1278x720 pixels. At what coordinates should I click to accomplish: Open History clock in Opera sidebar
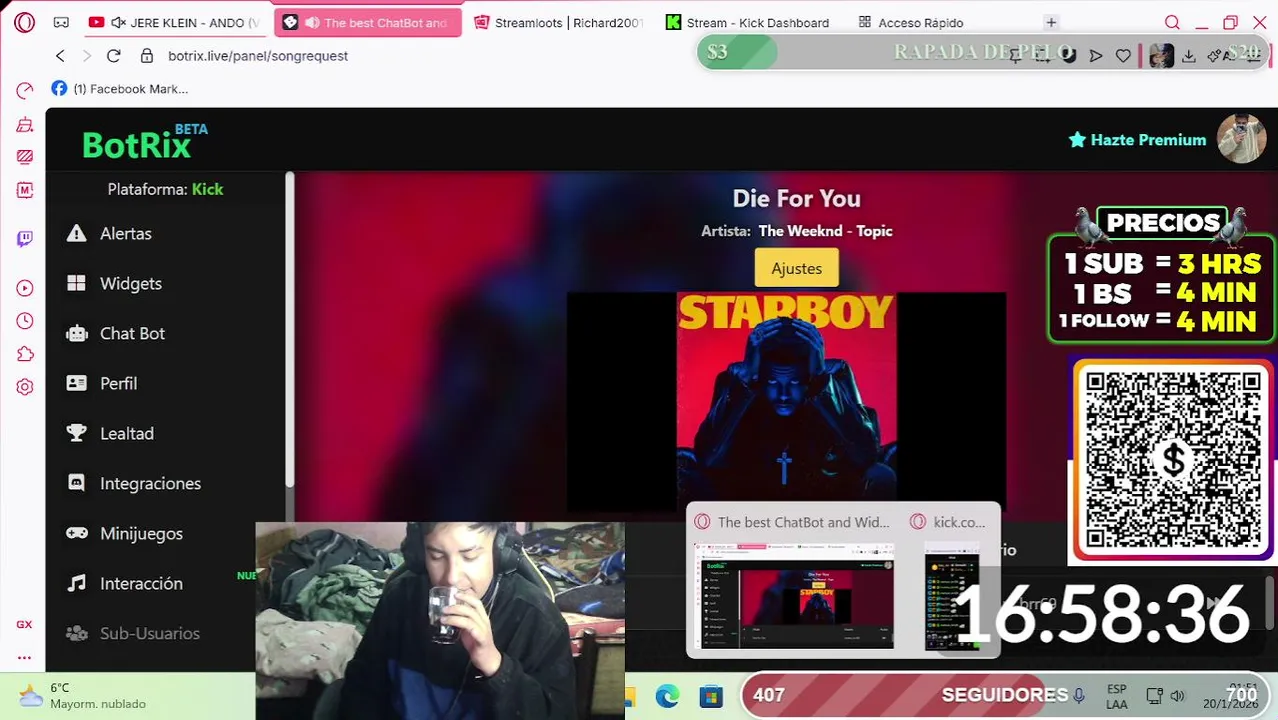[x=25, y=321]
